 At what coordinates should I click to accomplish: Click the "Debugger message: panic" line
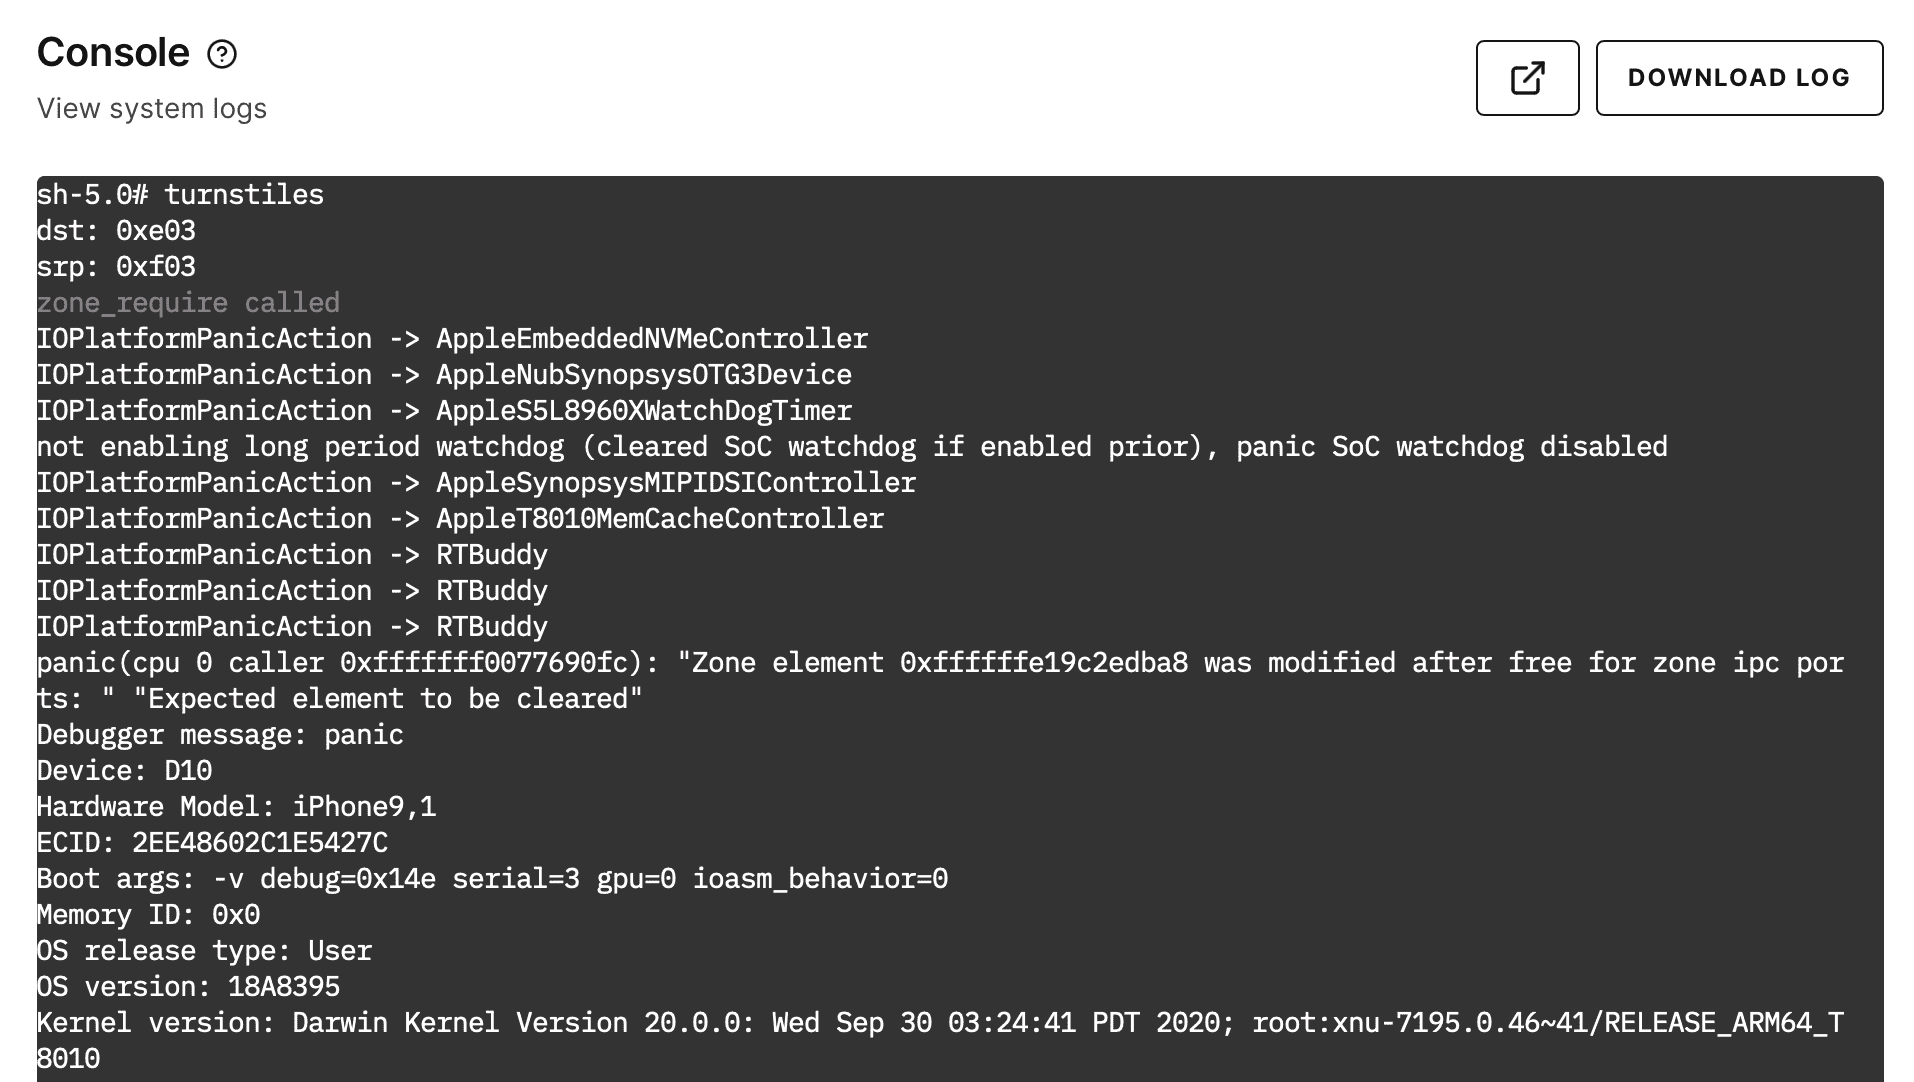220,734
